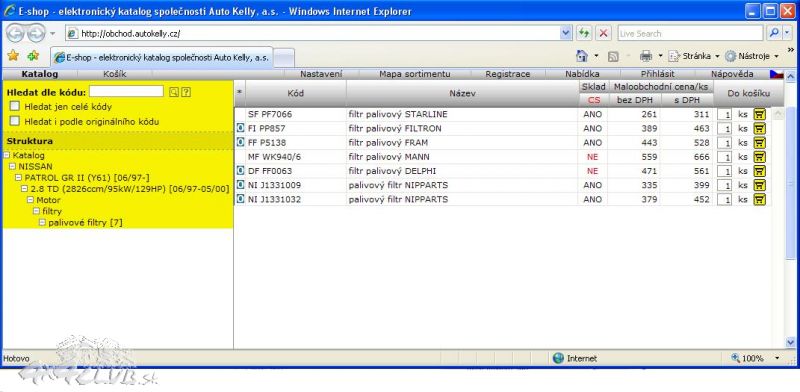Collapse the NISSAN tree node
The image size is (800, 392).
pyautogui.click(x=13, y=166)
